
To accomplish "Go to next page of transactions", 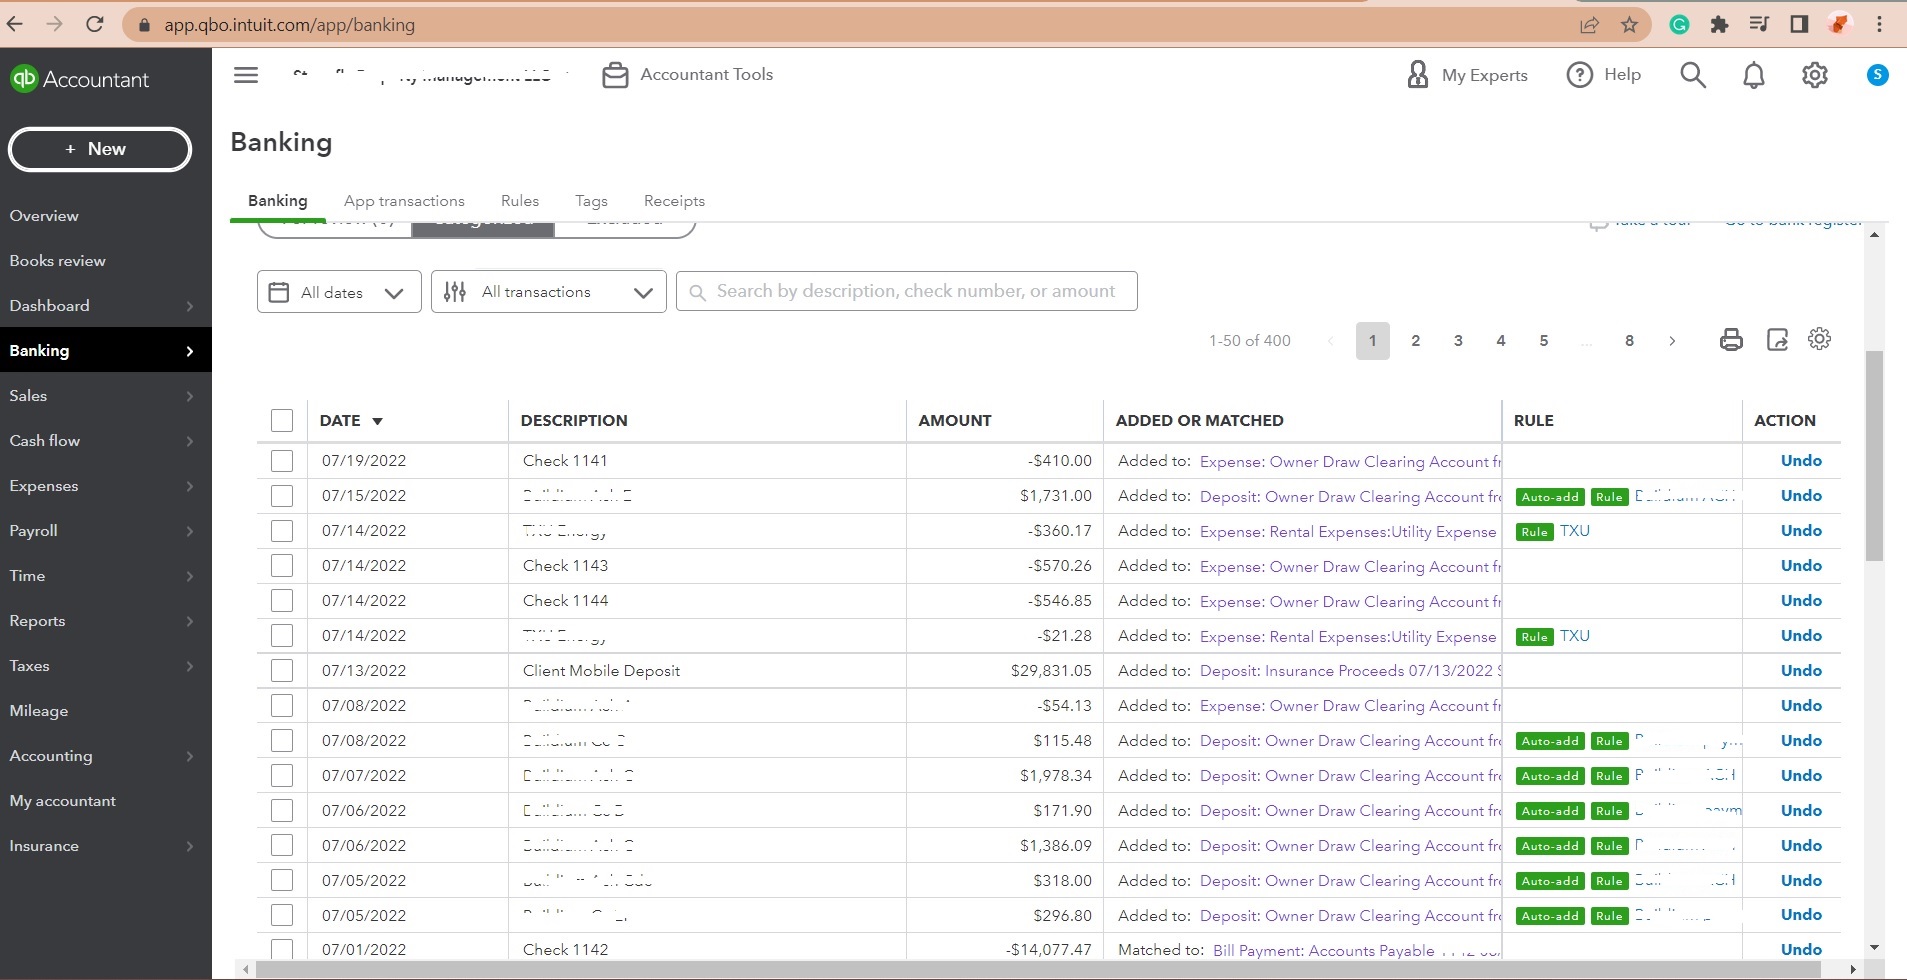I will click(1672, 341).
